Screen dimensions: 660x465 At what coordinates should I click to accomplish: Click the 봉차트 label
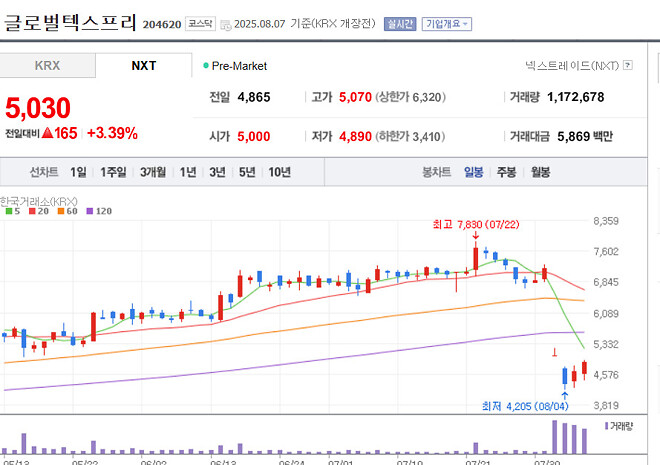click(x=436, y=172)
